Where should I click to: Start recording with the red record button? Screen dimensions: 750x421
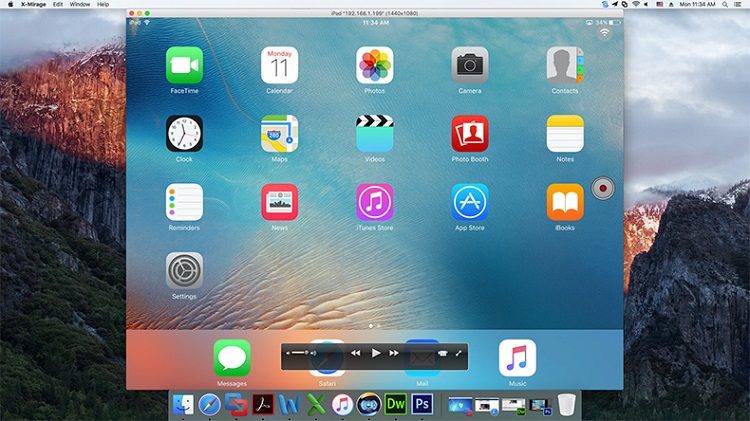[603, 188]
